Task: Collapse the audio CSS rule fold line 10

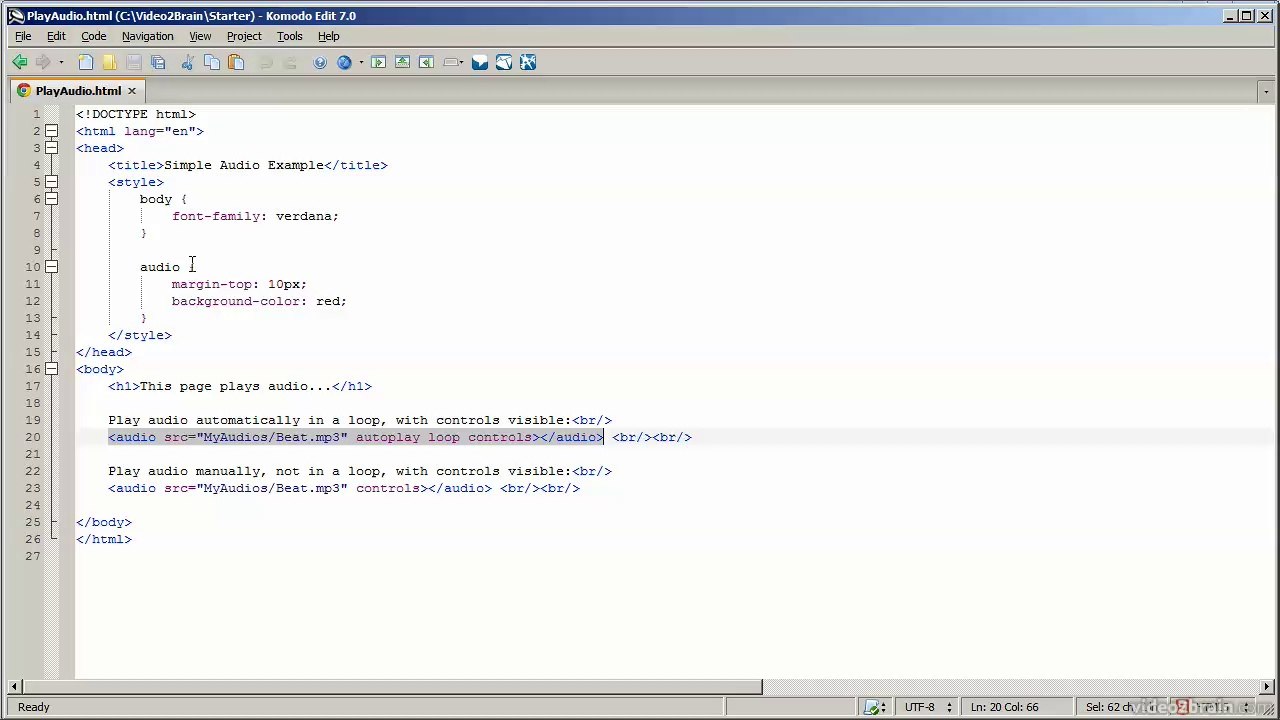Action: click(51, 267)
